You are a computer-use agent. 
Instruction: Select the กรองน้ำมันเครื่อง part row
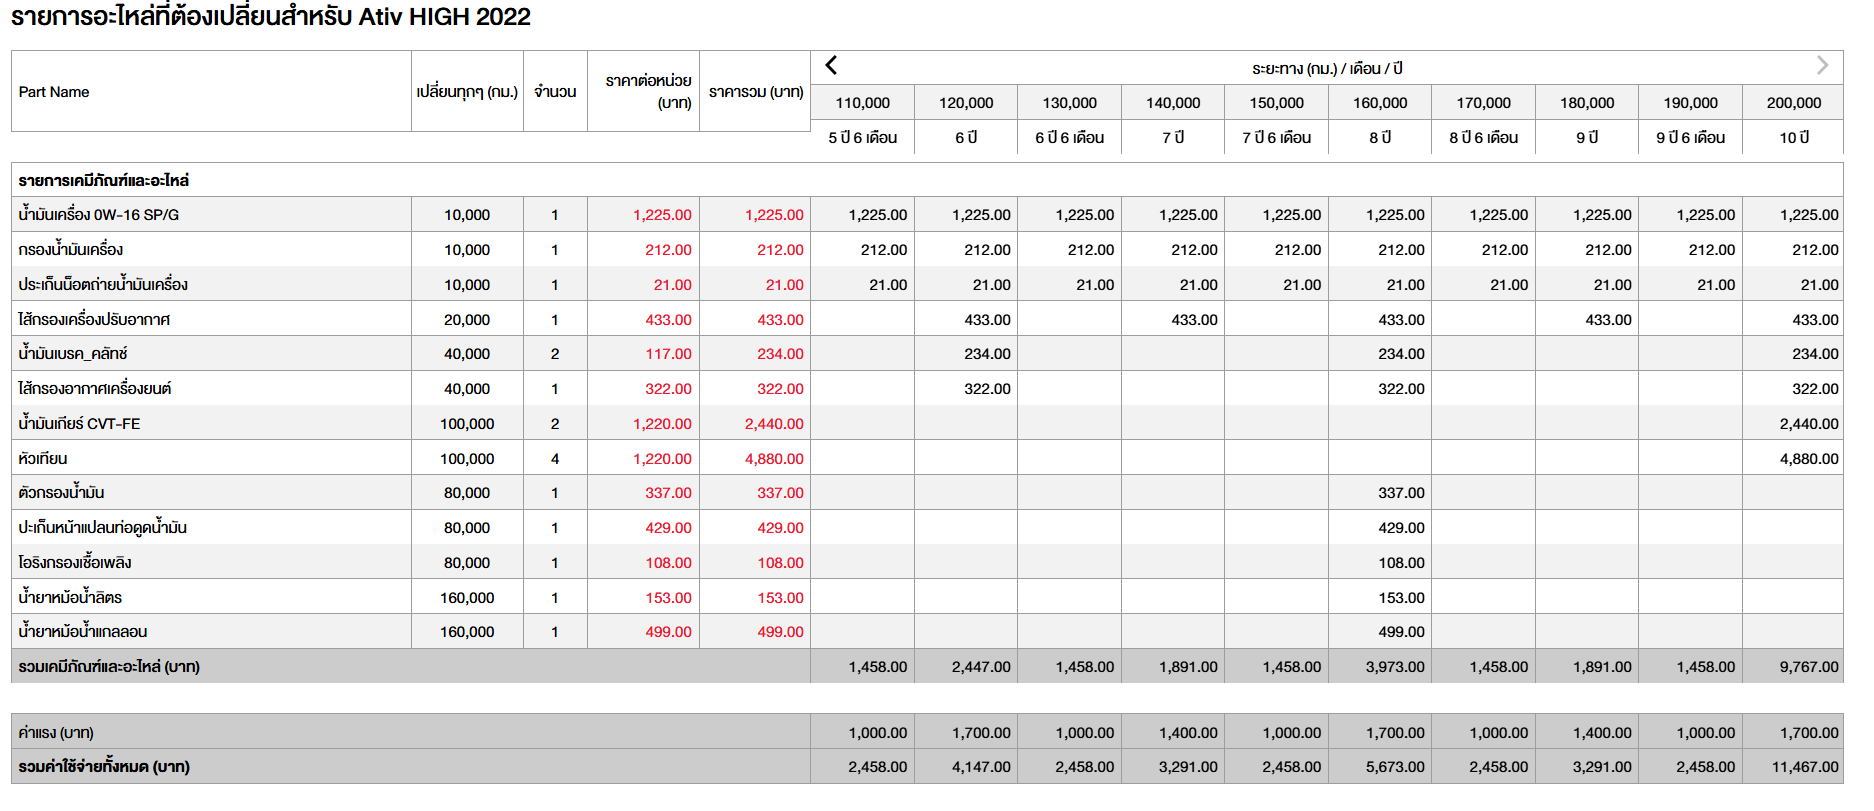(x=71, y=250)
